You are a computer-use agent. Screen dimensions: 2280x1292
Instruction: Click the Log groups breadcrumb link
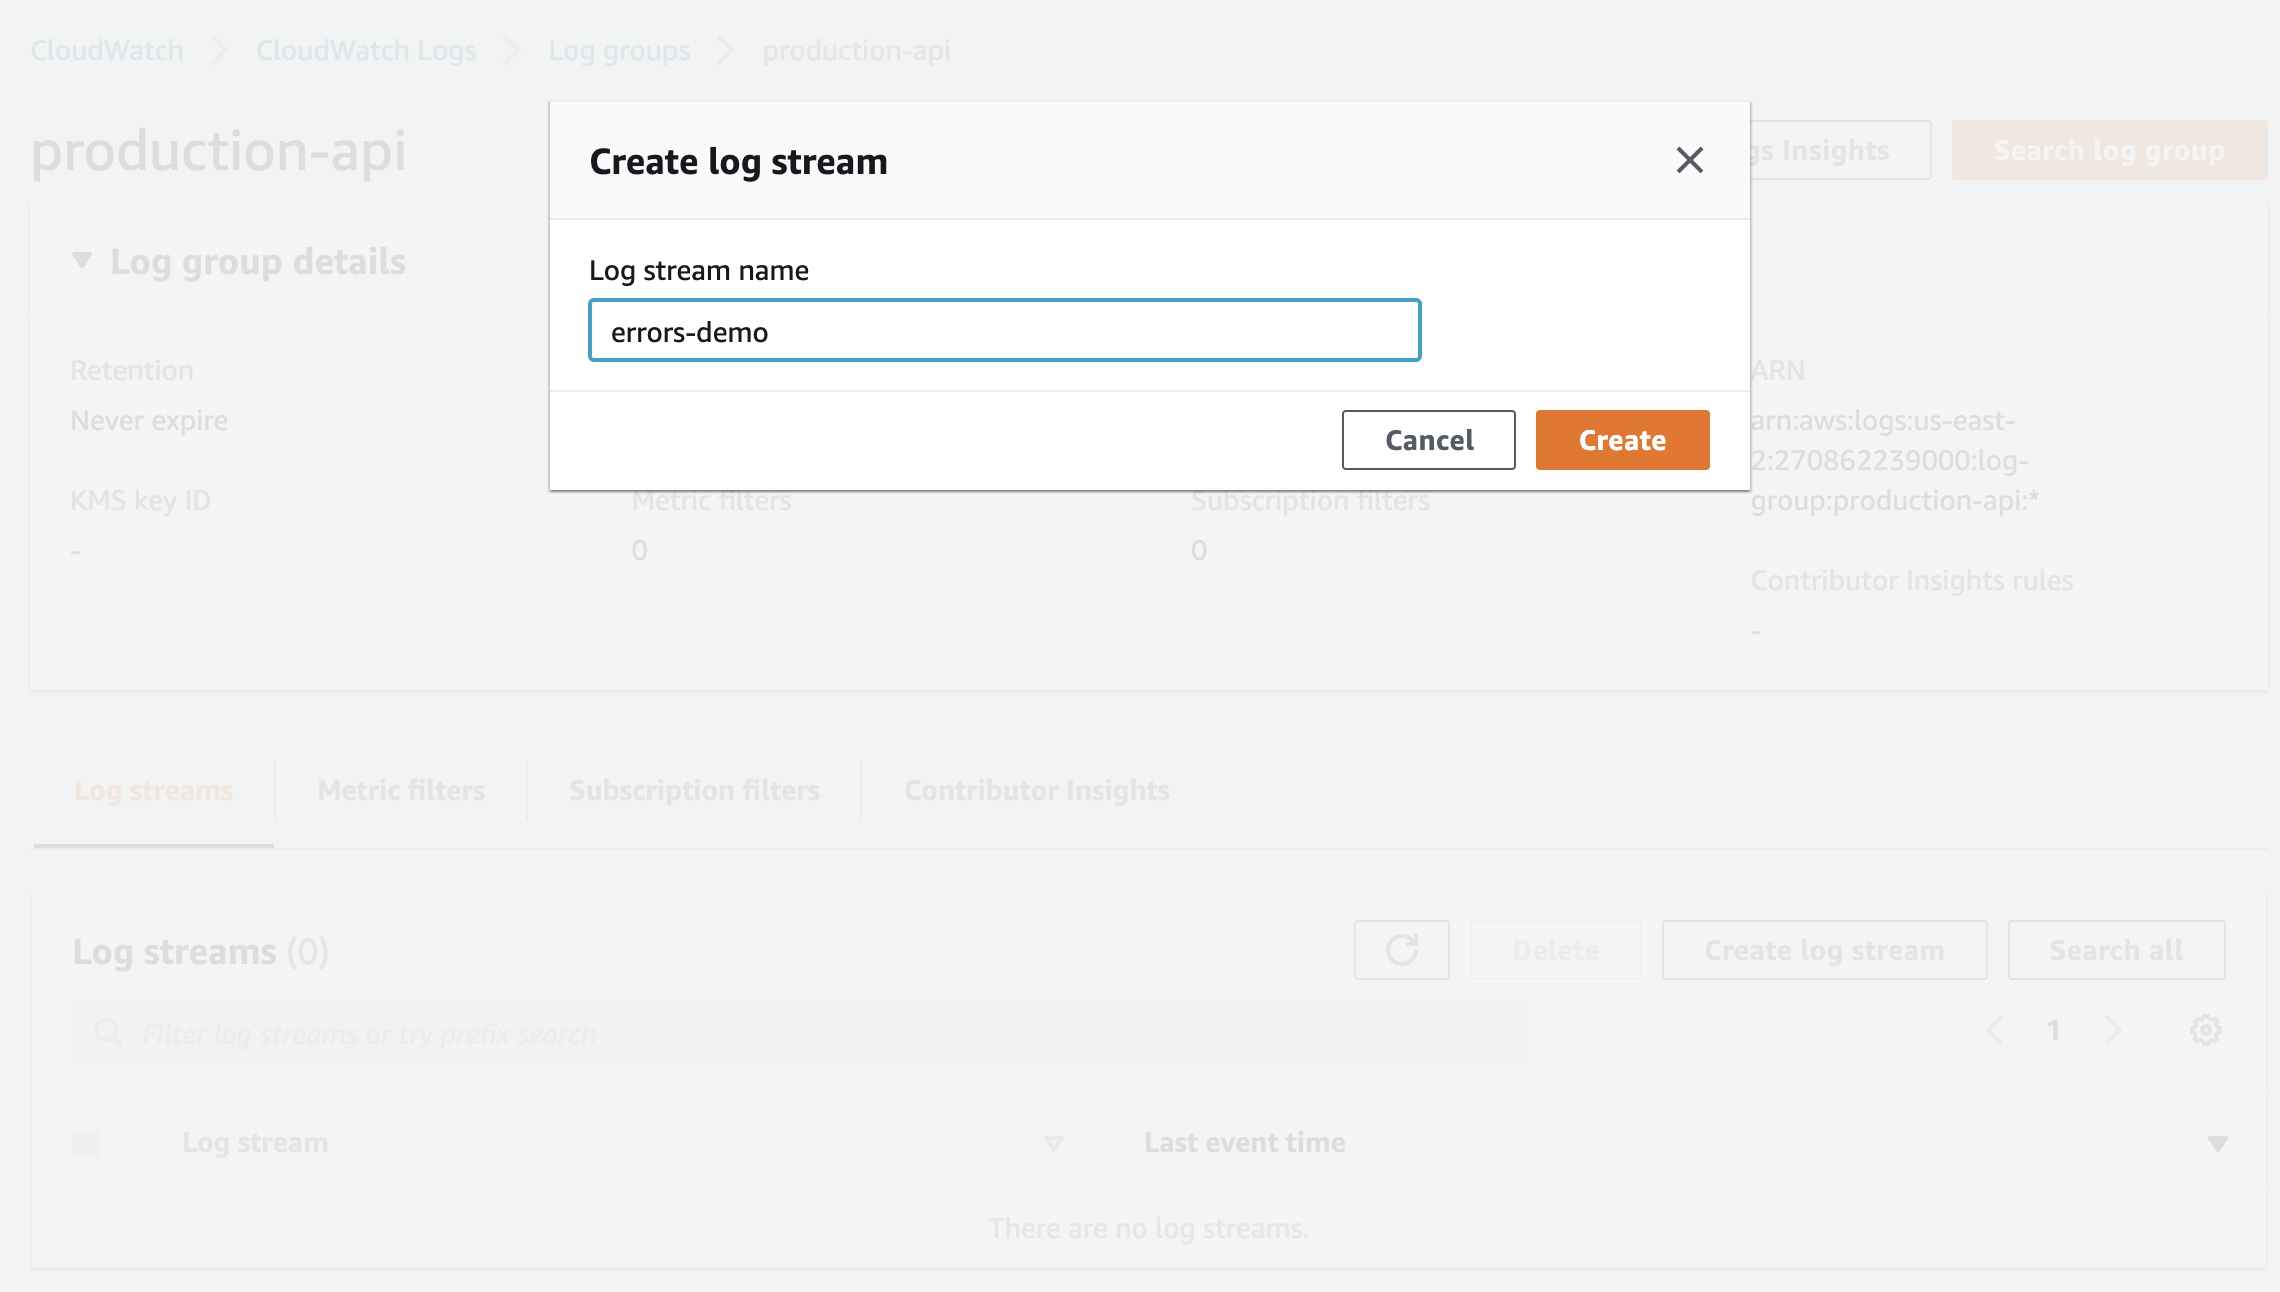pos(619,49)
